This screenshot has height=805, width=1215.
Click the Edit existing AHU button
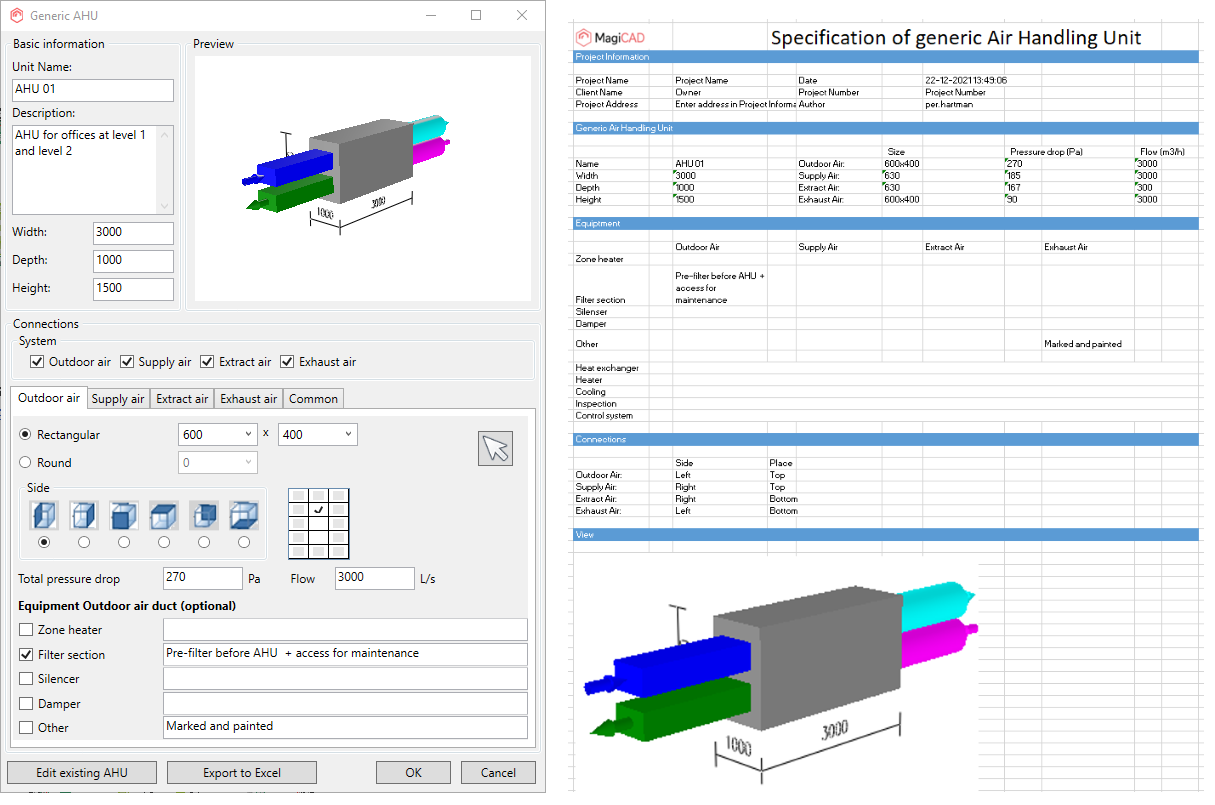click(82, 772)
